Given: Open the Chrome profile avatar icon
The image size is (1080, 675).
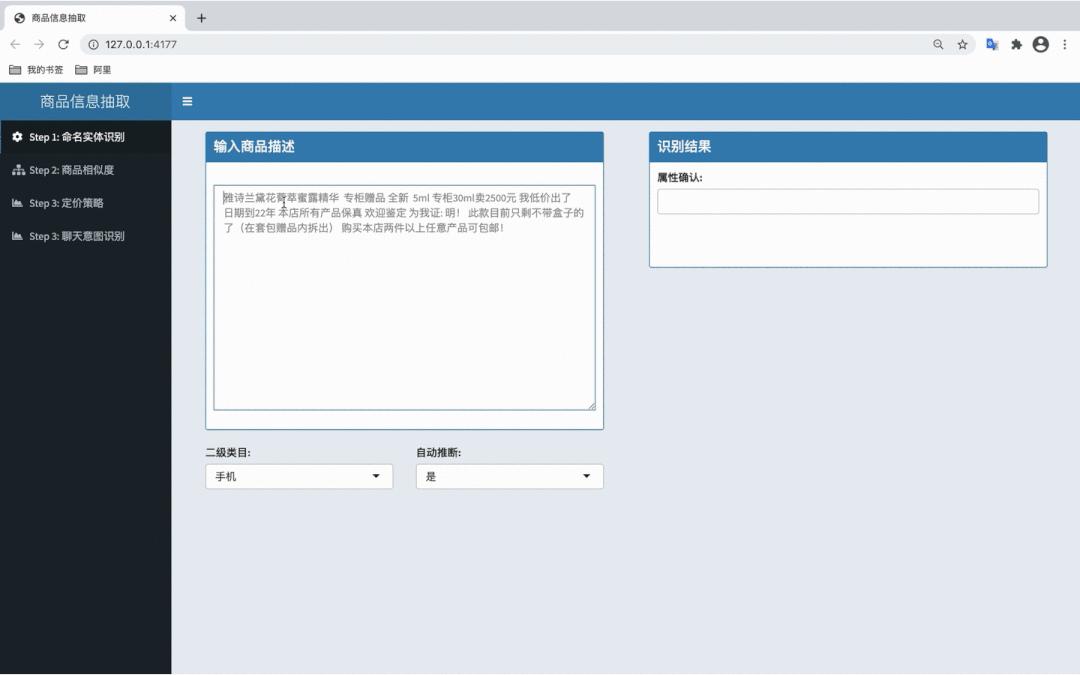Looking at the screenshot, I should tap(1040, 44).
